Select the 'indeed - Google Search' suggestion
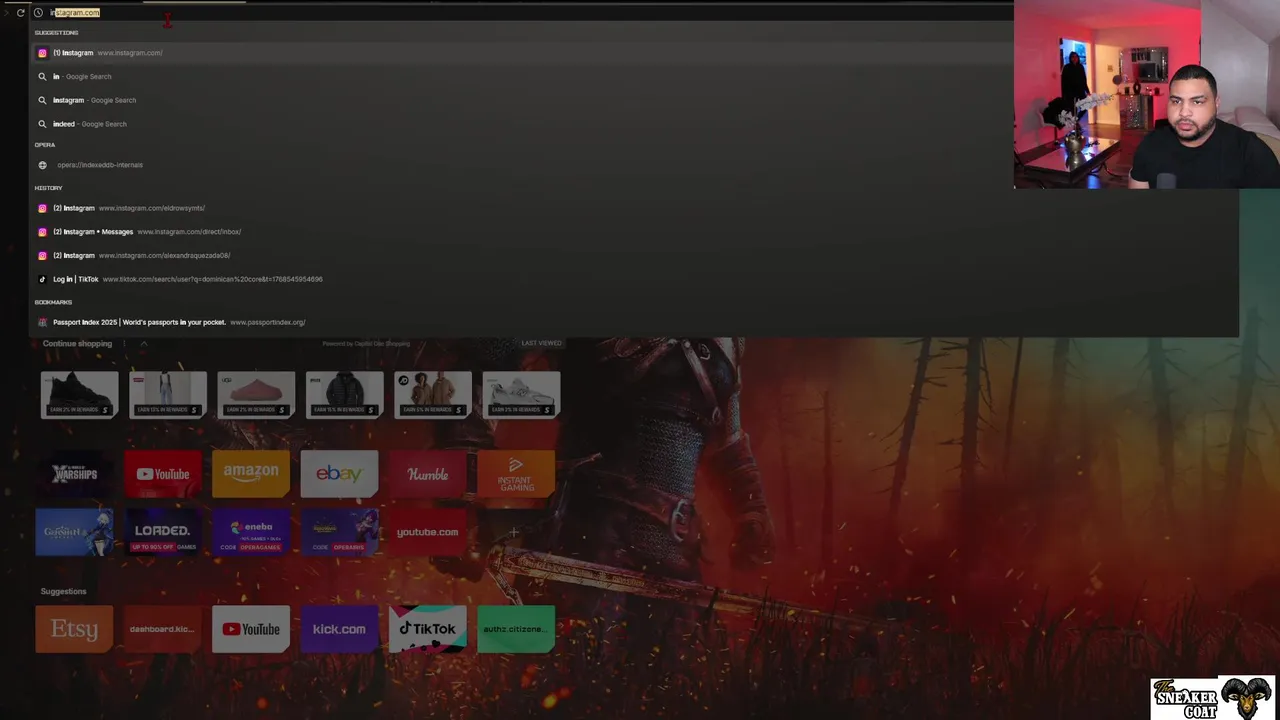The width and height of the screenshot is (1280, 720). click(520, 124)
